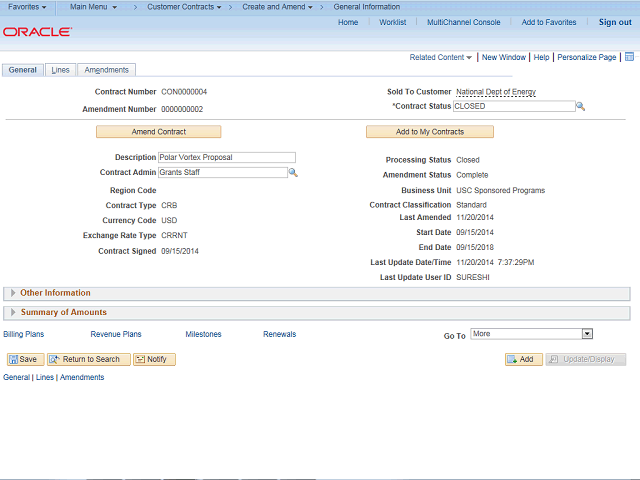640x480 pixels.
Task: Open the Related Content dropdown
Action: tap(440, 57)
